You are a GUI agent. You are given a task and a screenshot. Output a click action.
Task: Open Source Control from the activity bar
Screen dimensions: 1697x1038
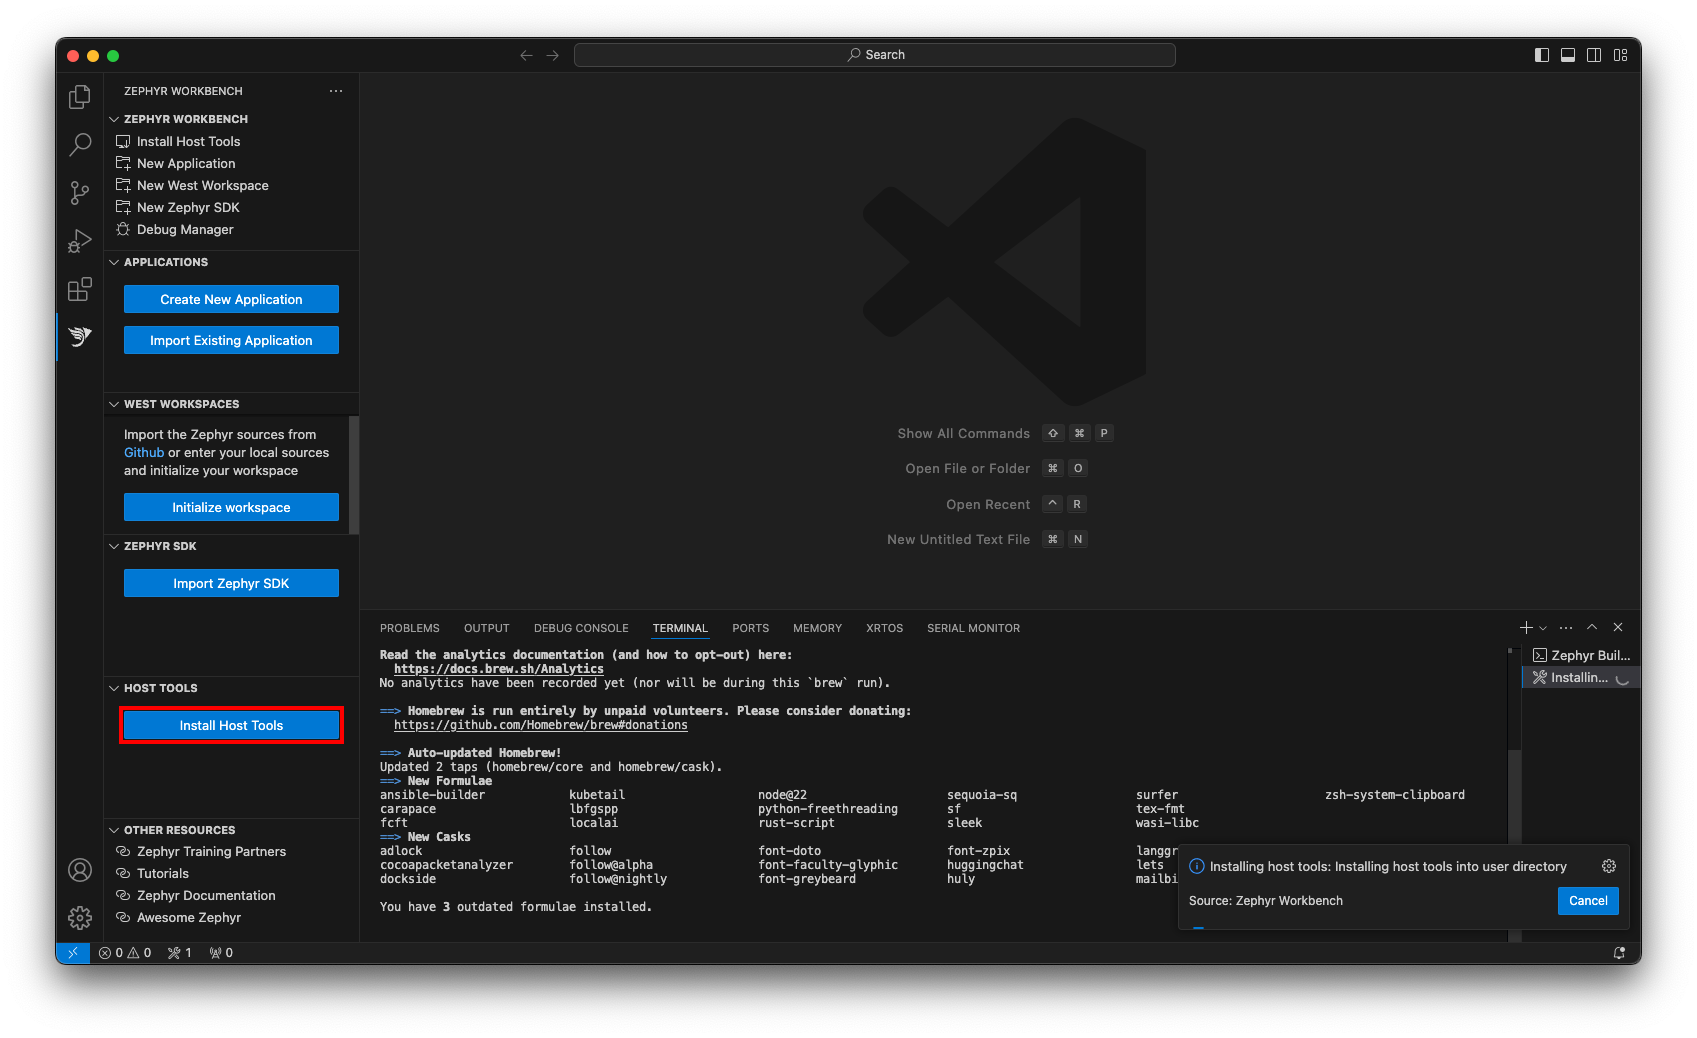(x=79, y=192)
